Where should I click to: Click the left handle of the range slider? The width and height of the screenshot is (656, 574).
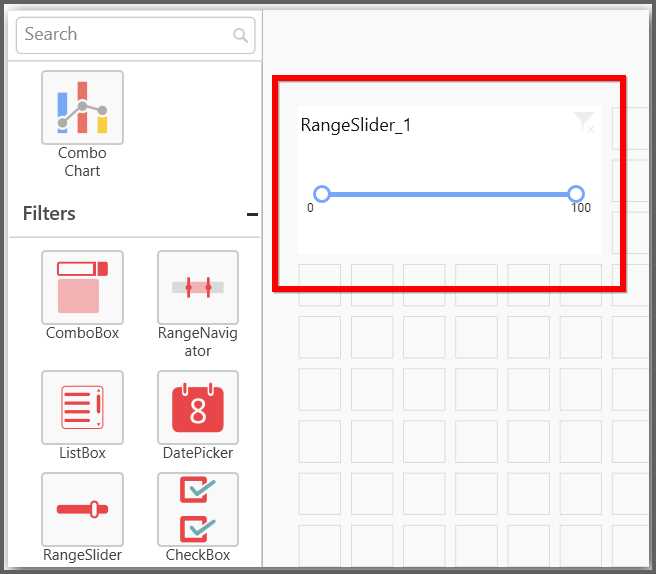tap(321, 194)
